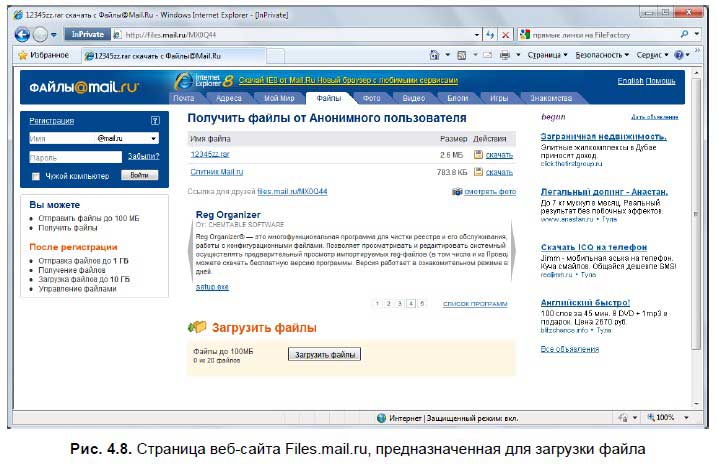Switch to the Видео tab
The image size is (717, 468).
point(414,98)
